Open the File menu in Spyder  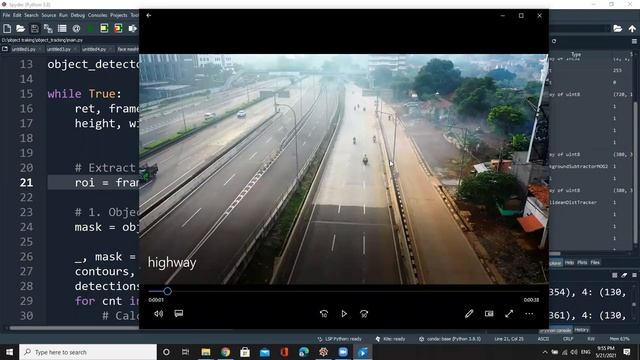[x=6, y=15]
